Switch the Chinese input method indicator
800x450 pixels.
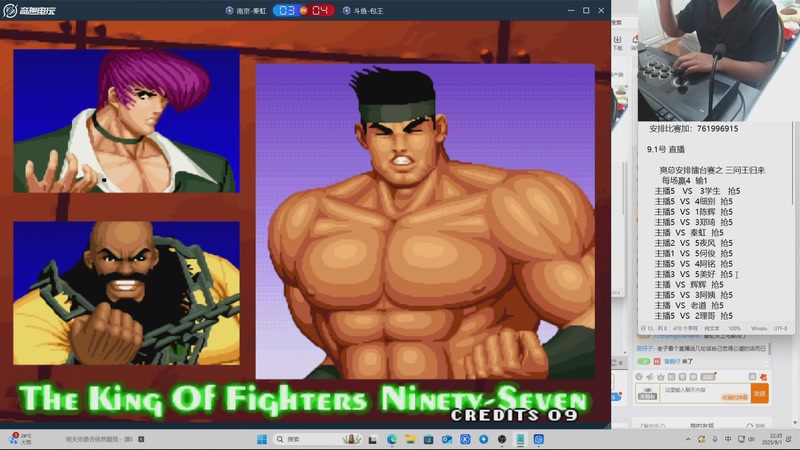pyautogui.click(x=728, y=439)
